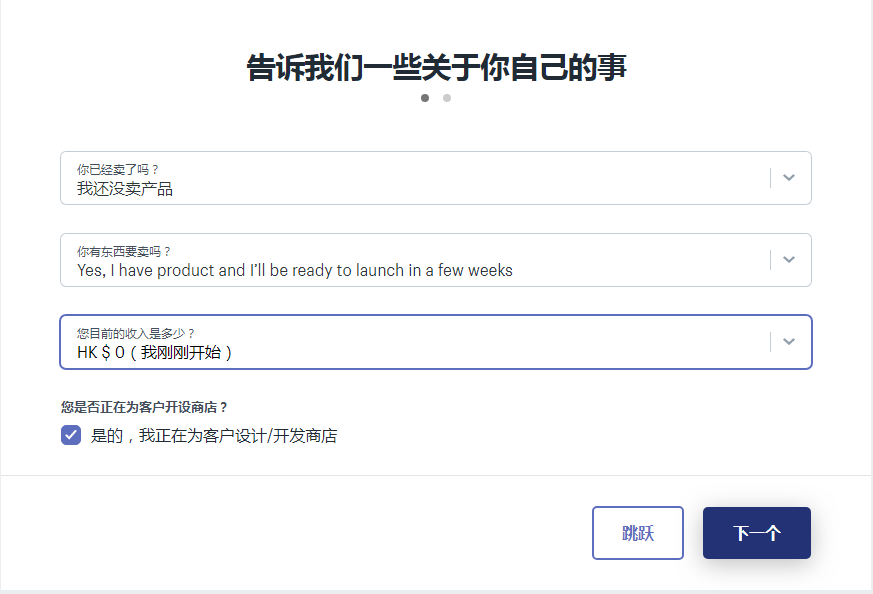Click the 您是否正在为客户开设商店 question label
The image size is (873, 594).
click(x=144, y=407)
